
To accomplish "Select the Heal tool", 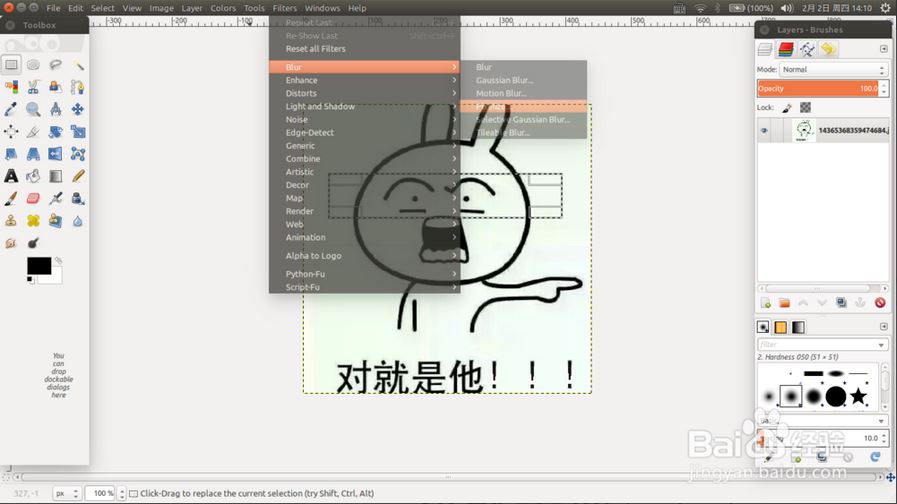I will tap(33, 221).
